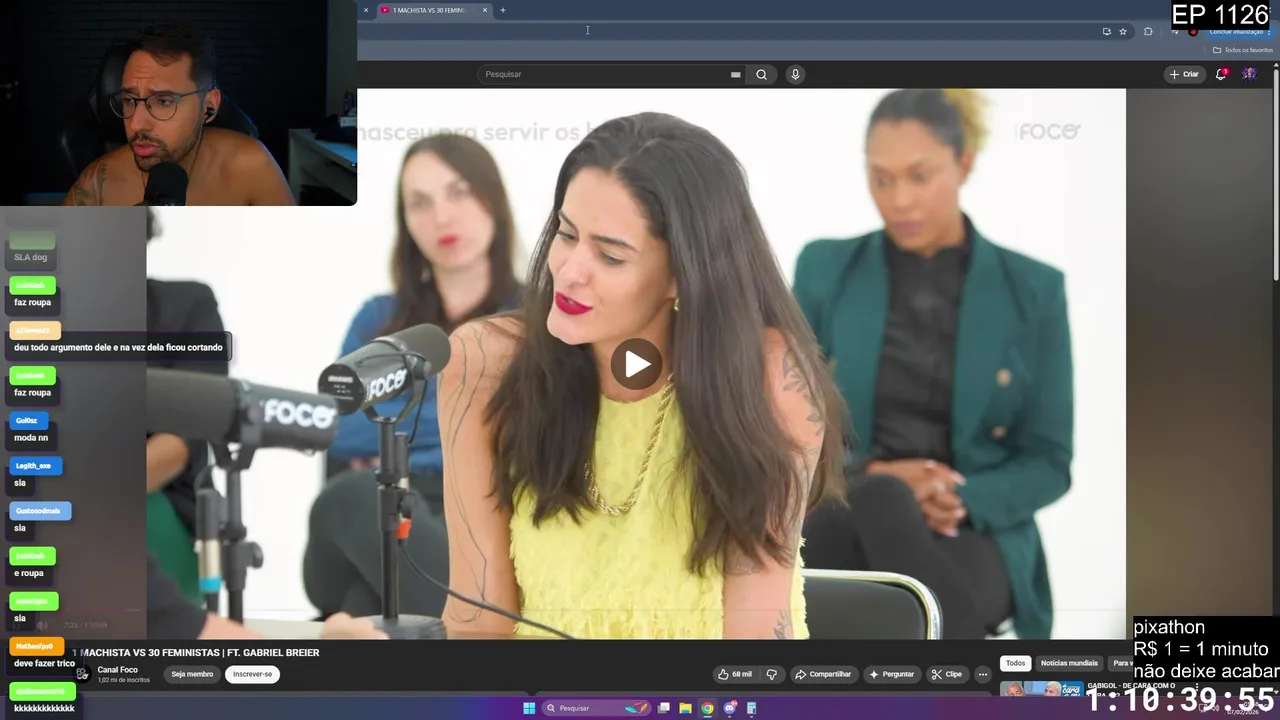Open Discord from the taskbar
Screen dimensions: 1280x720
[729, 708]
